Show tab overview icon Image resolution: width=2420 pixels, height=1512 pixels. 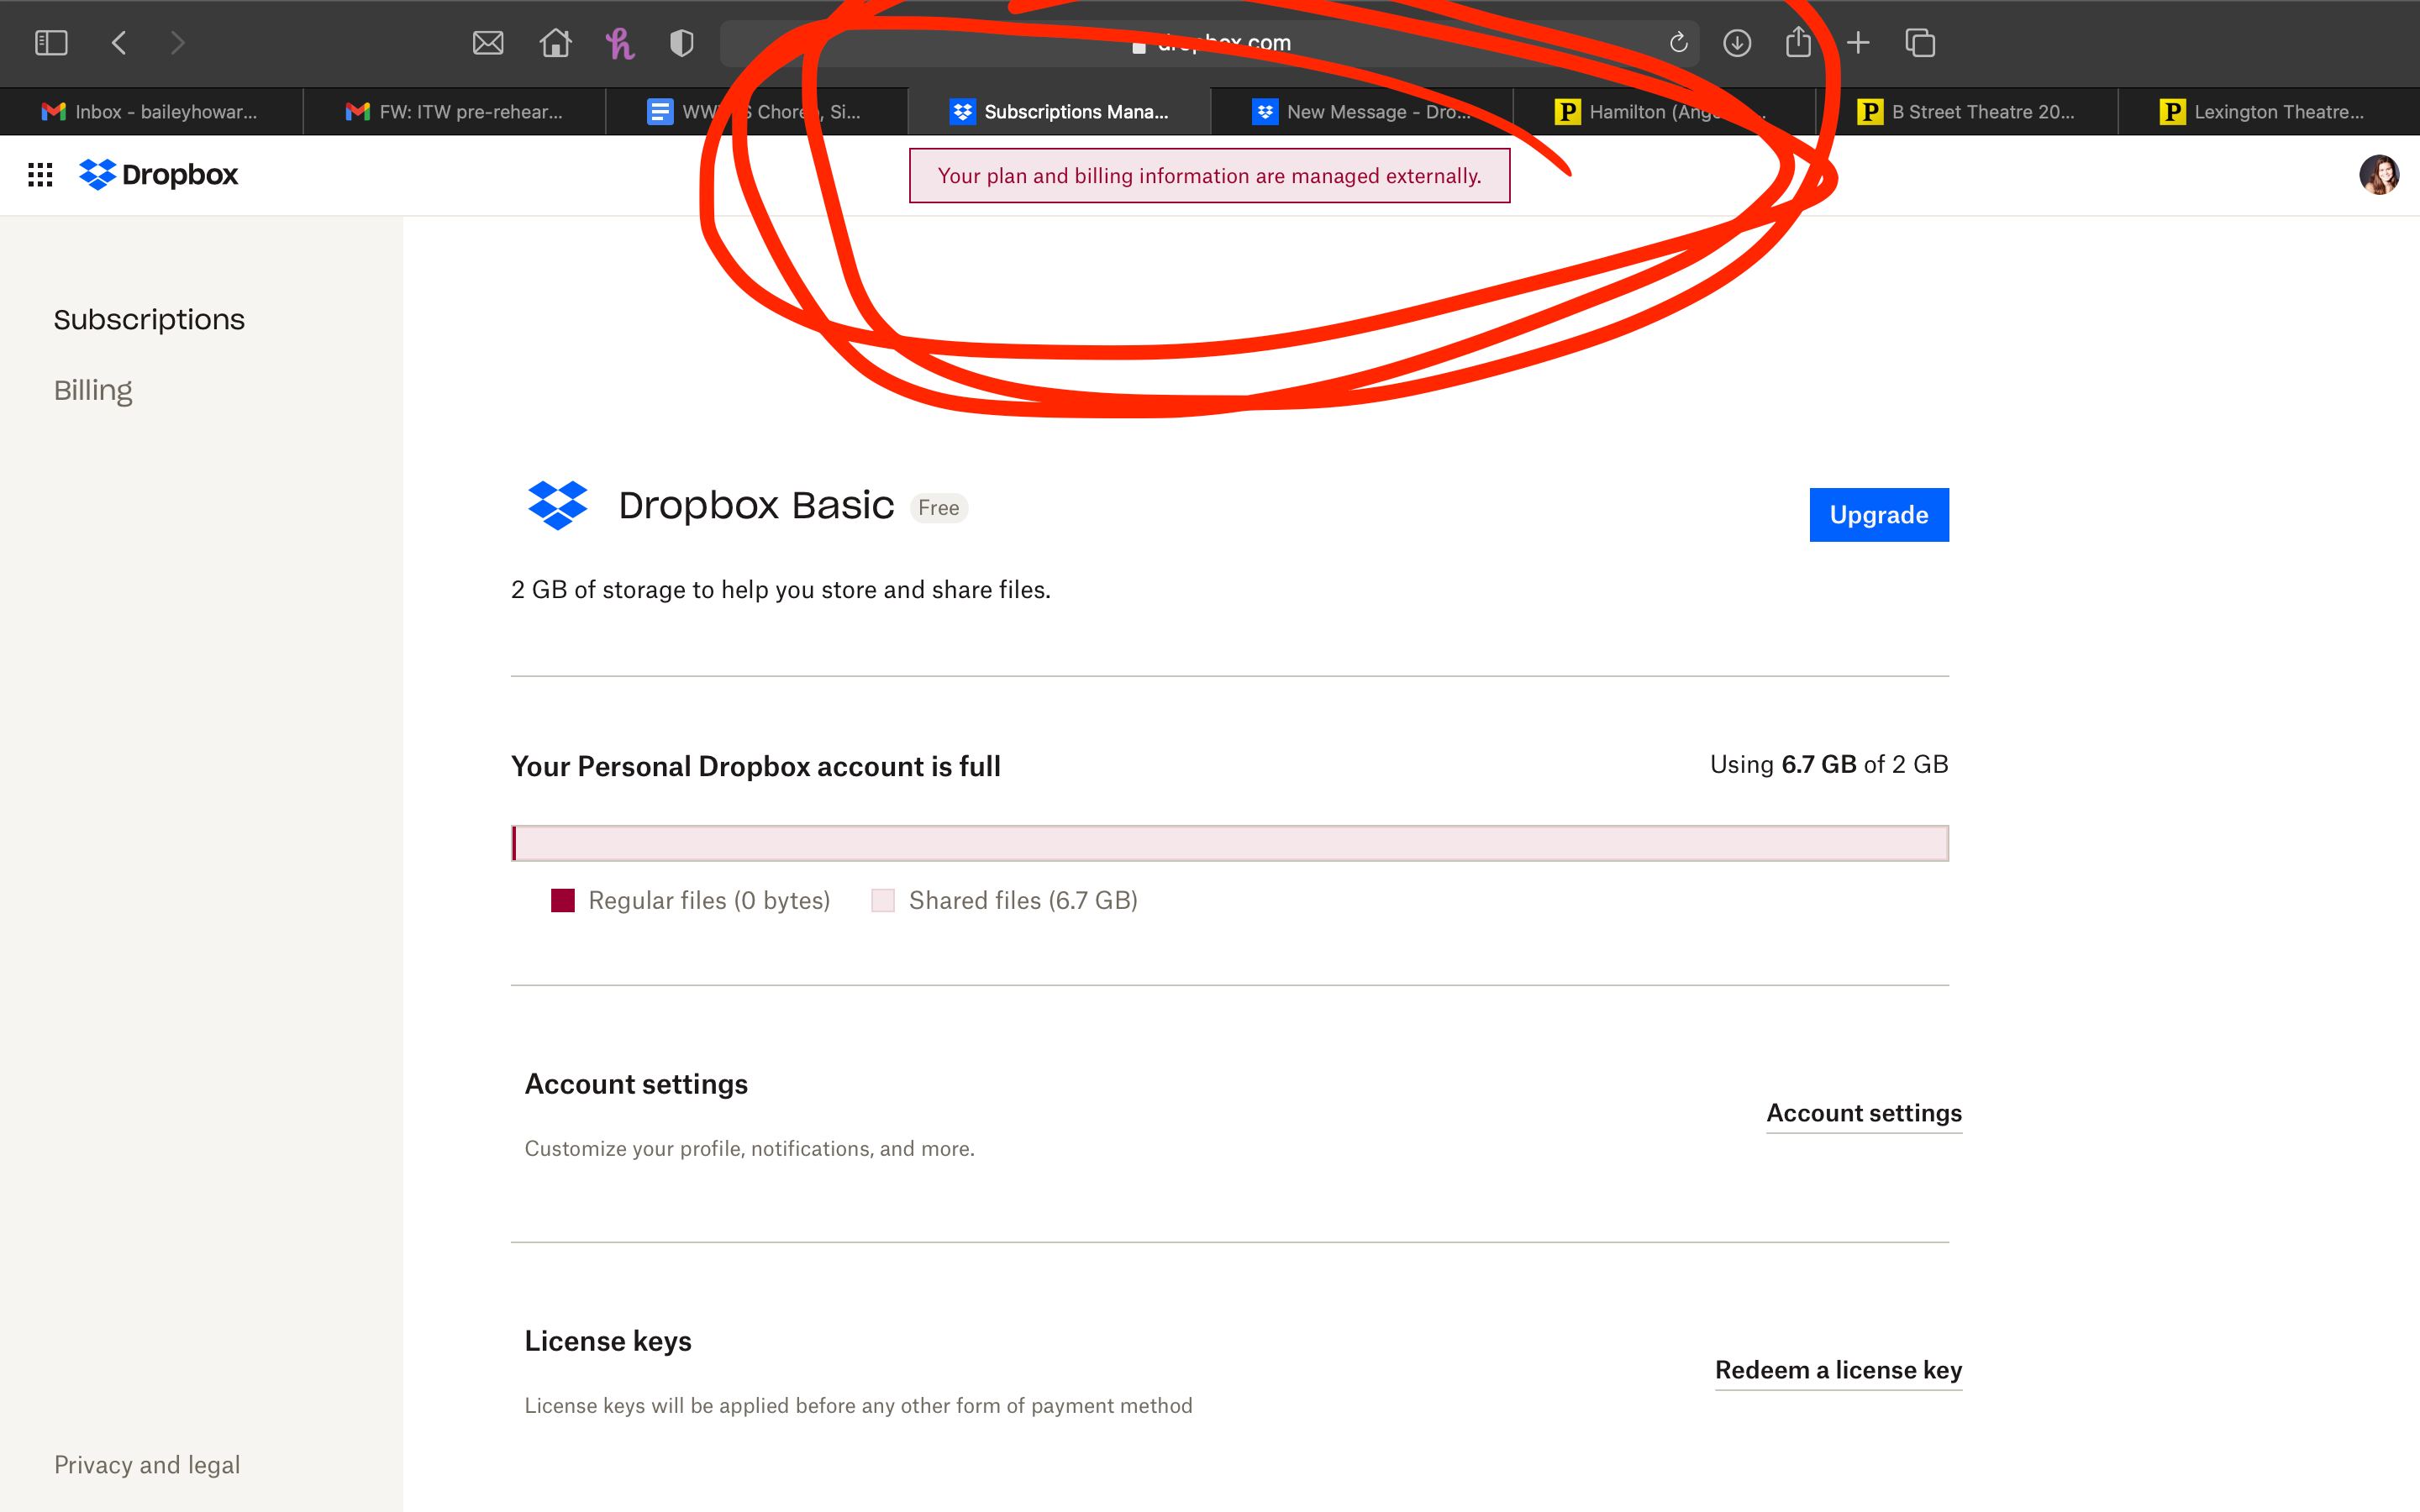[1920, 43]
